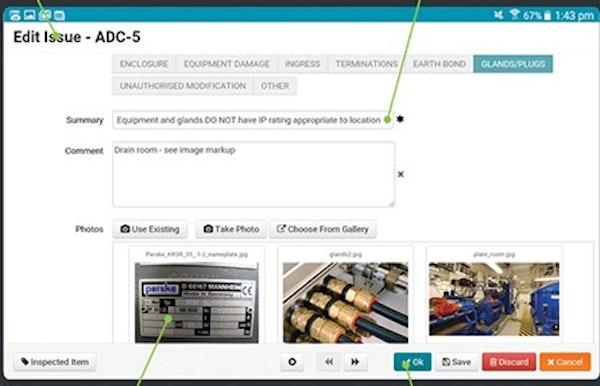Open the Perske nameplate photo thumbnail
Image resolution: width=600 pixels, height=386 pixels.
coord(197,302)
